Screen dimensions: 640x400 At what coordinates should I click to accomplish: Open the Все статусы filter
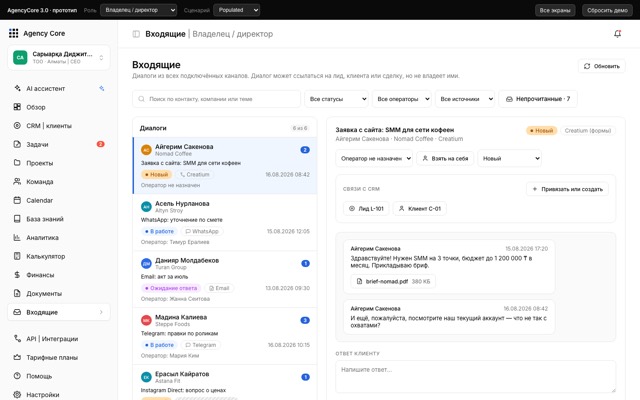[336, 99]
